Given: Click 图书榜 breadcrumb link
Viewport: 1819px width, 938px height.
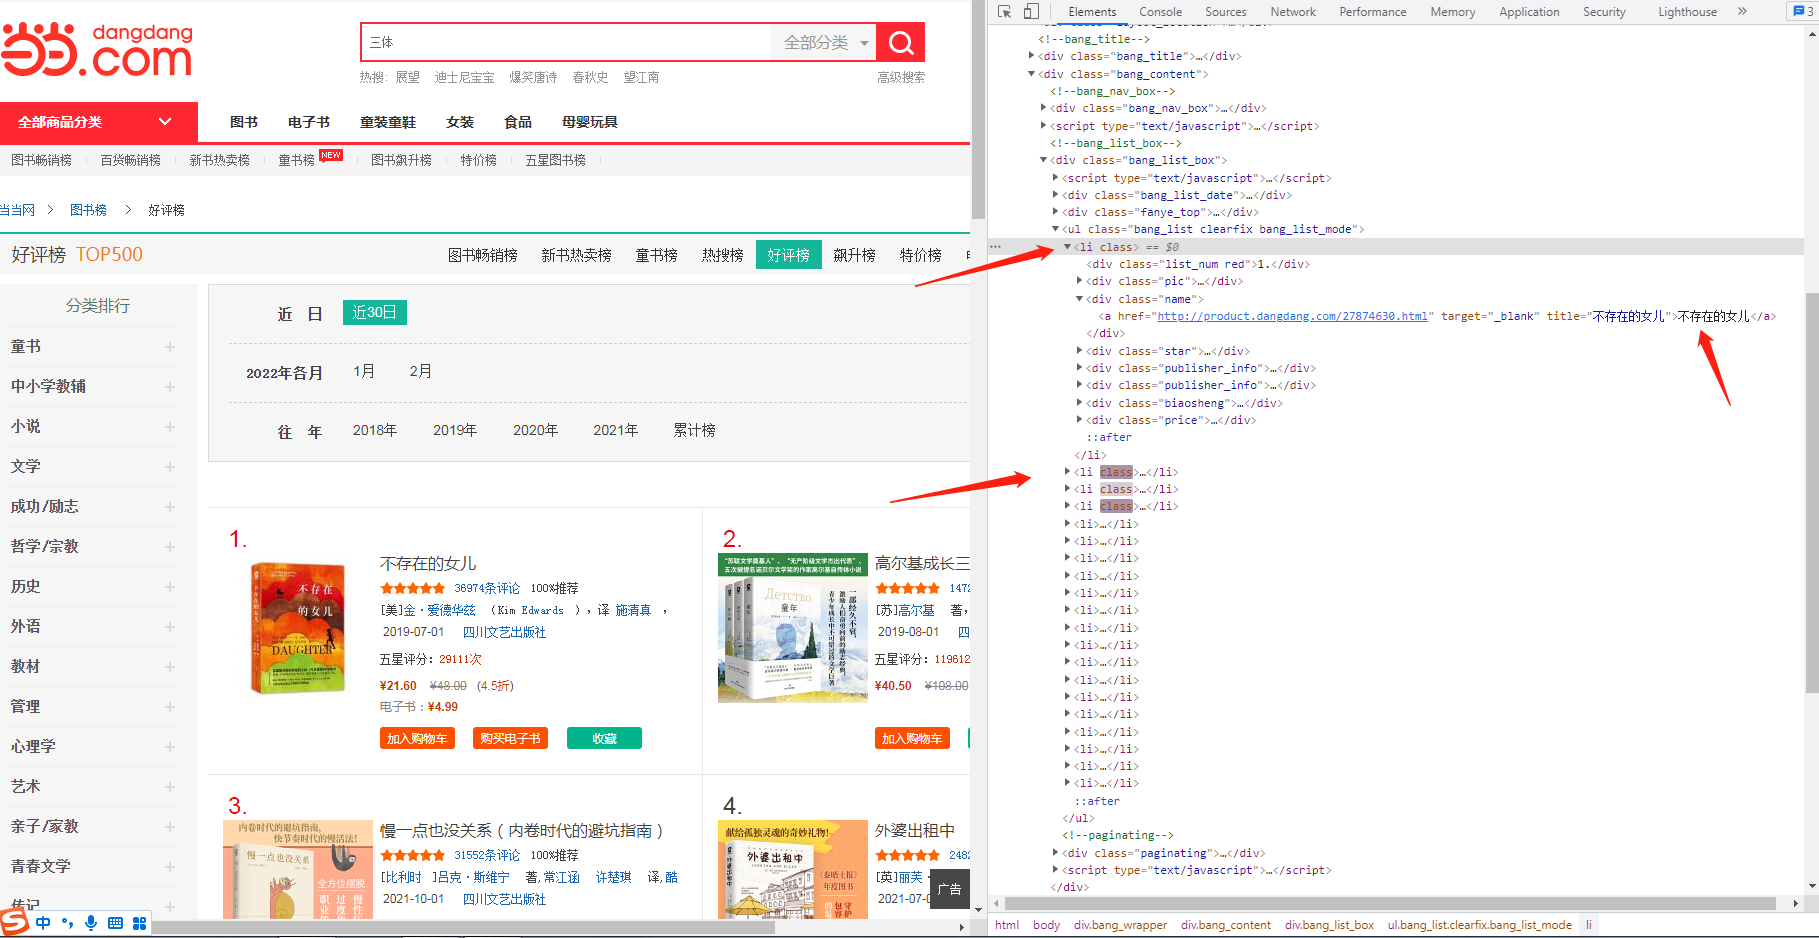Looking at the screenshot, I should pos(88,210).
